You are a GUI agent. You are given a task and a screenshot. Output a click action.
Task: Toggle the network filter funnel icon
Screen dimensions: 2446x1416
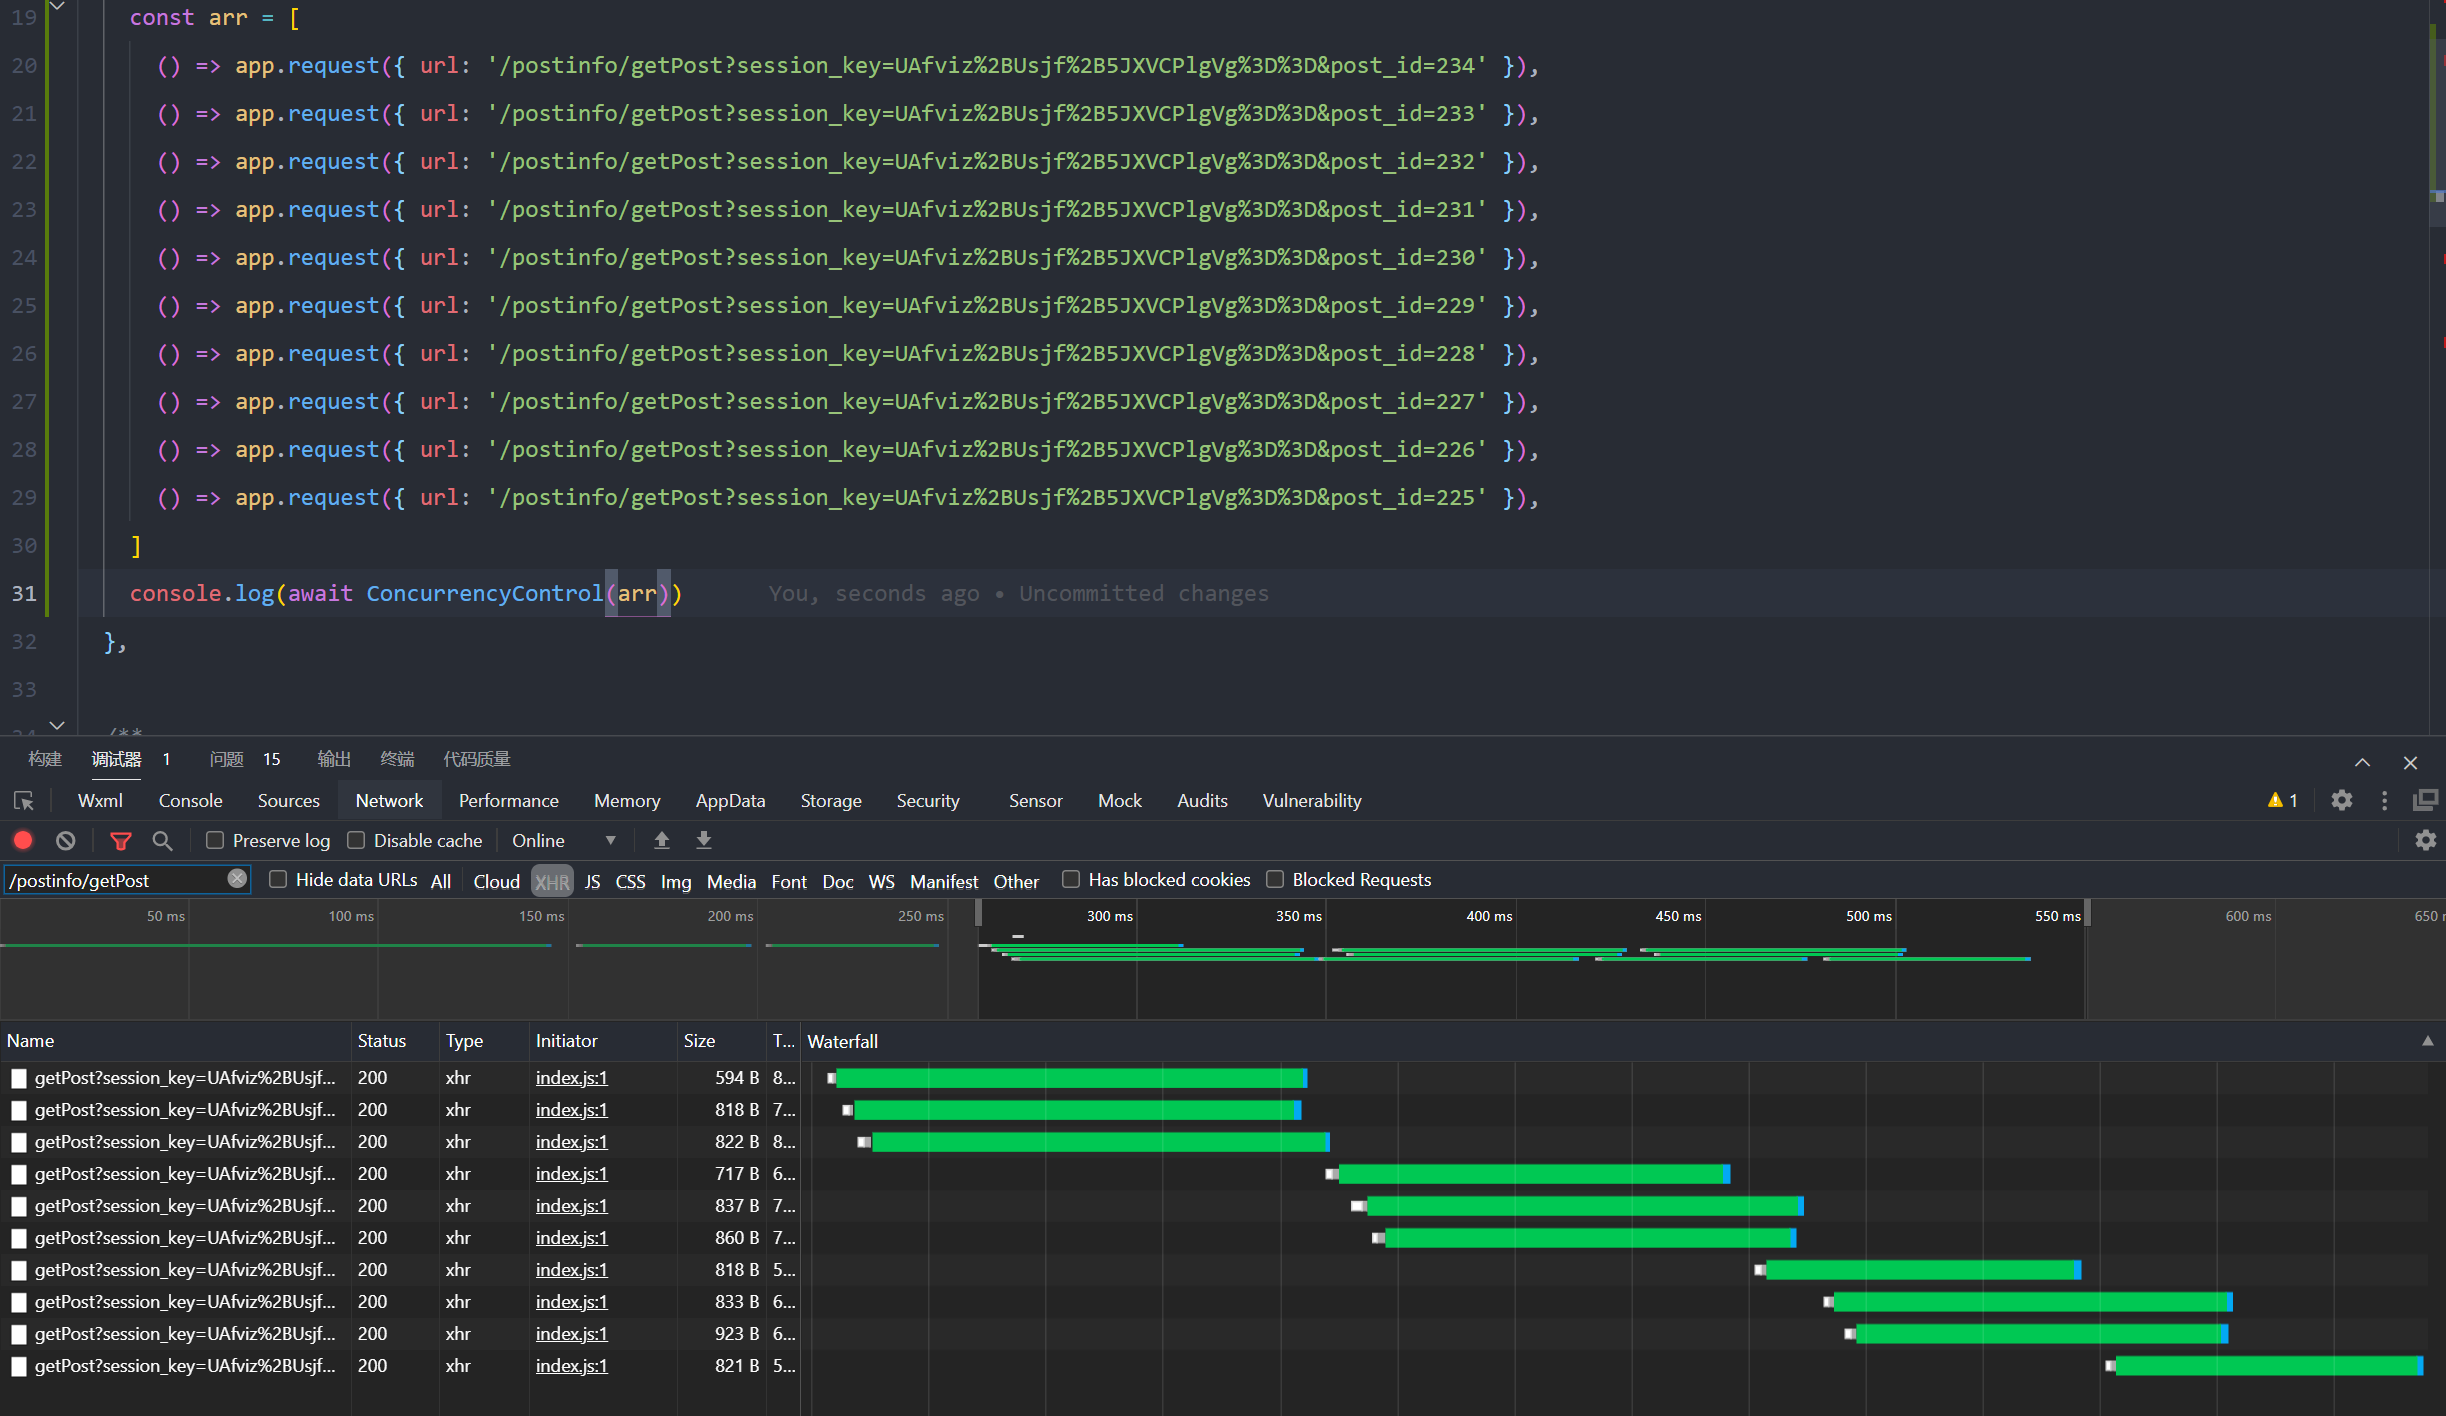click(121, 841)
